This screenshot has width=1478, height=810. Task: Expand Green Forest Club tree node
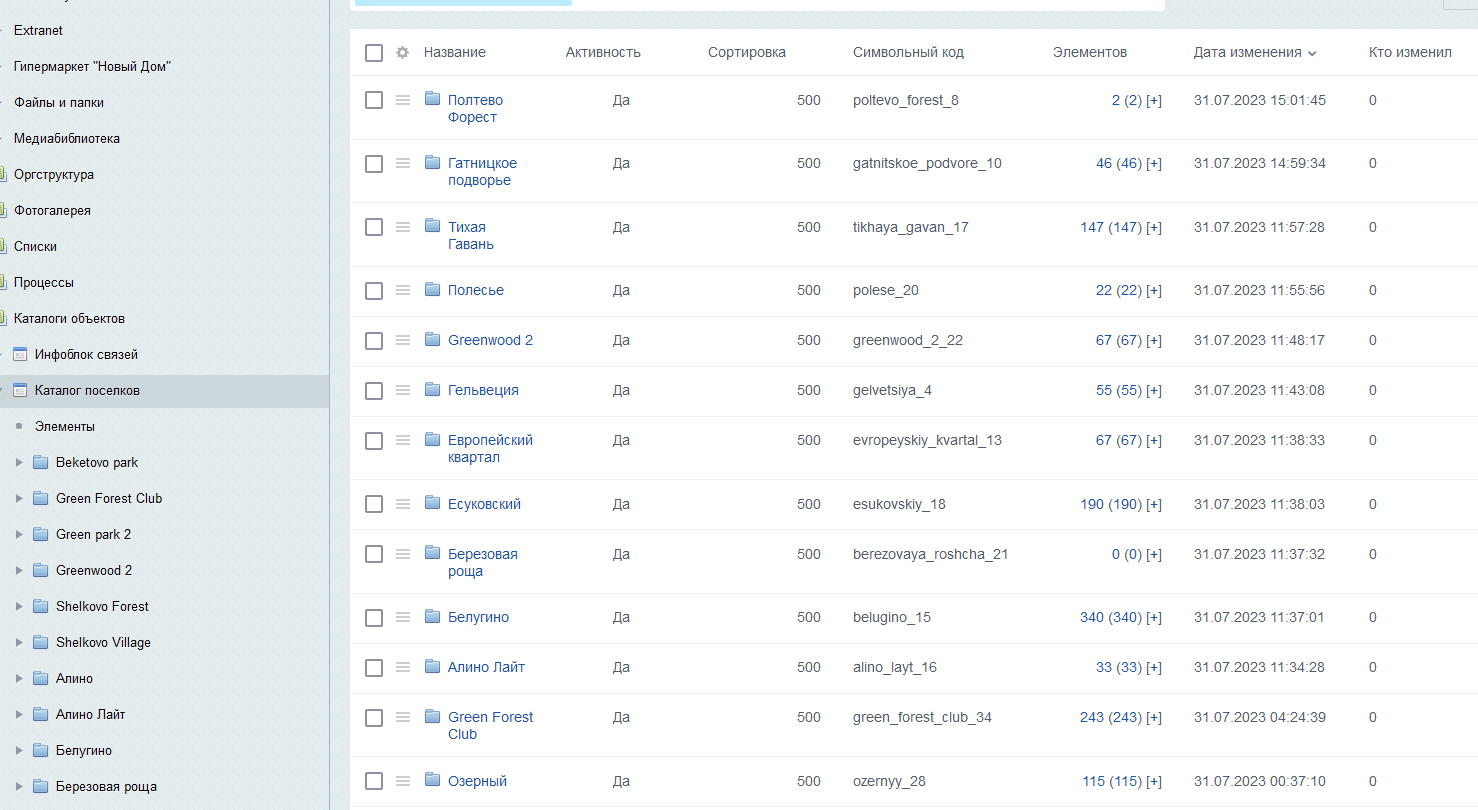click(19, 498)
